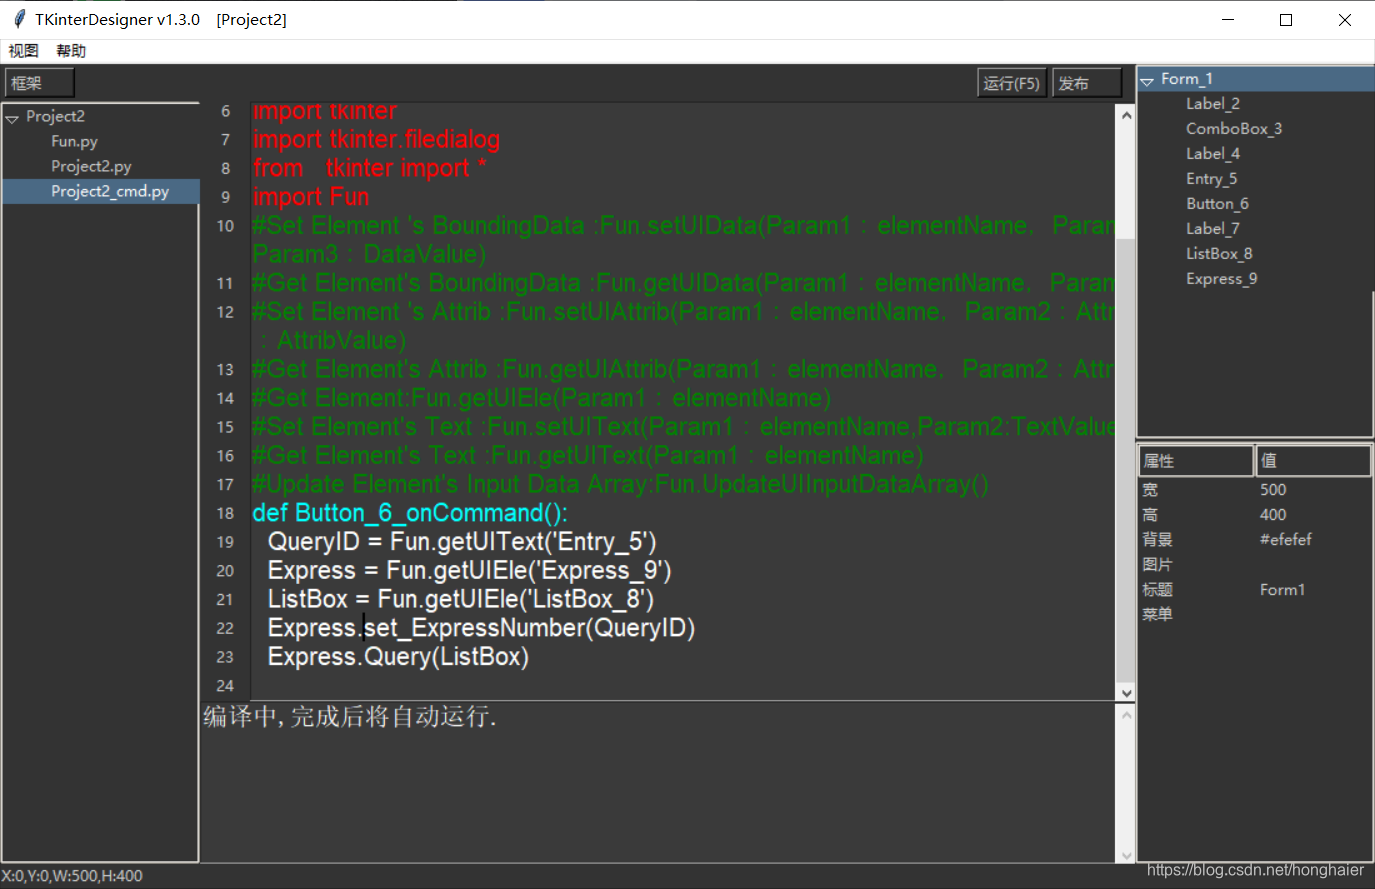Click line 19 QueryID assignment code
This screenshot has height=889, width=1375.
pyautogui.click(x=462, y=542)
